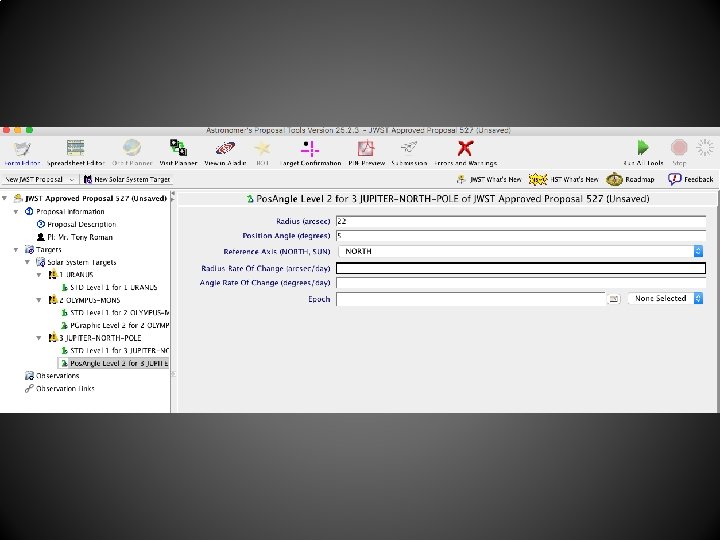Image resolution: width=720 pixels, height=540 pixels.
Task: Open JWST What's New
Action: click(x=489, y=180)
